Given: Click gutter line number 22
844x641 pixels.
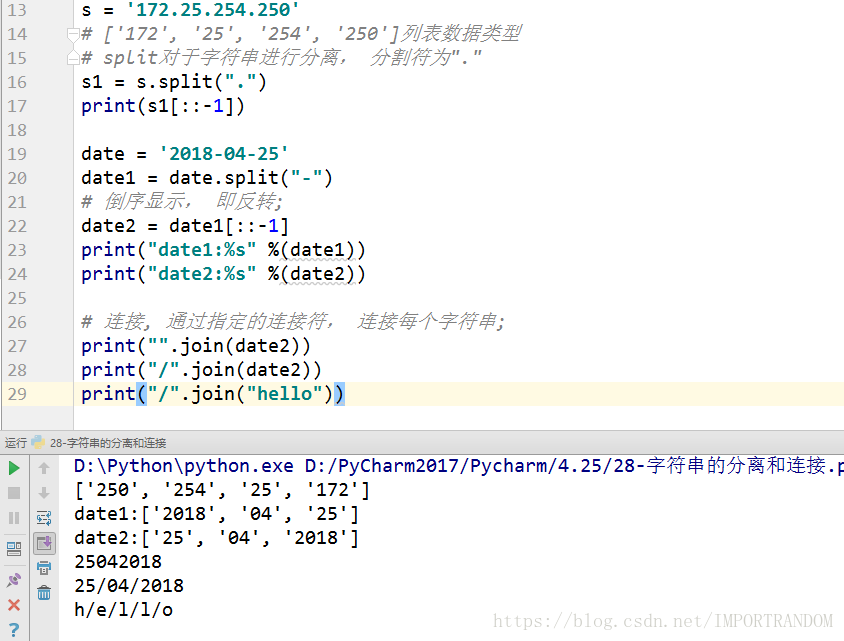Looking at the screenshot, I should 17,226.
